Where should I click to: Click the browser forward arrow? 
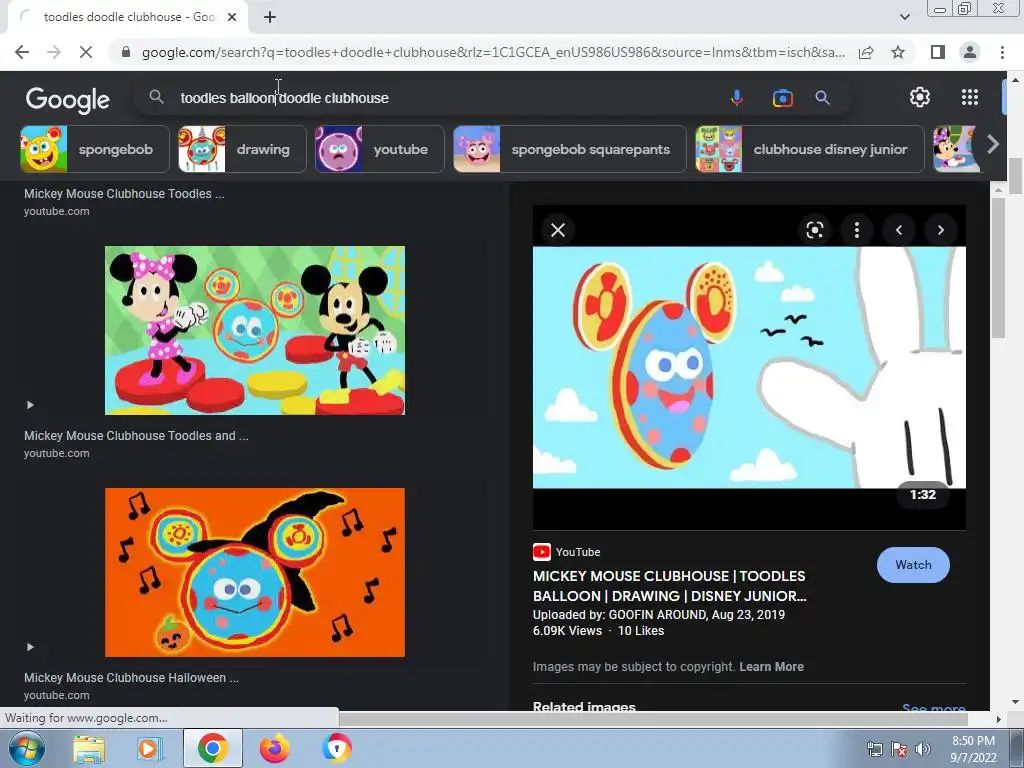[54, 52]
